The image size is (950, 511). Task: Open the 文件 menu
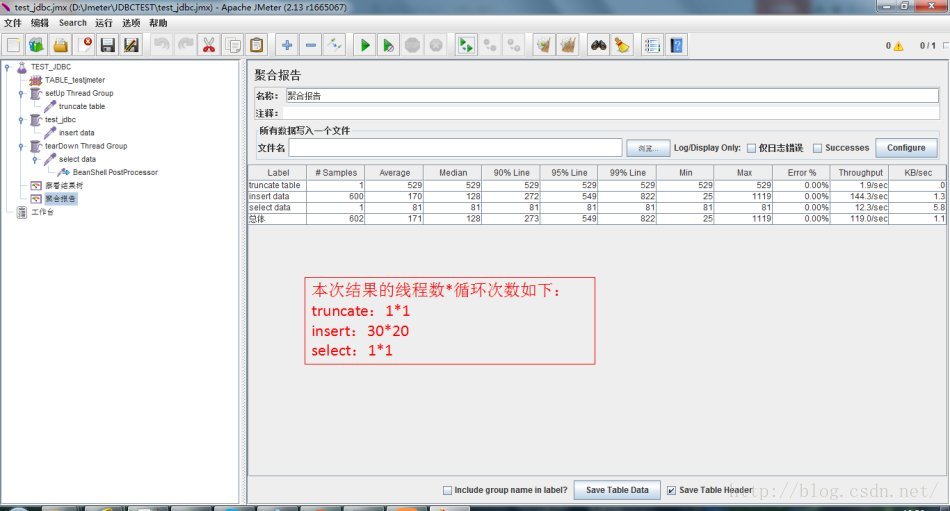pyautogui.click(x=13, y=23)
